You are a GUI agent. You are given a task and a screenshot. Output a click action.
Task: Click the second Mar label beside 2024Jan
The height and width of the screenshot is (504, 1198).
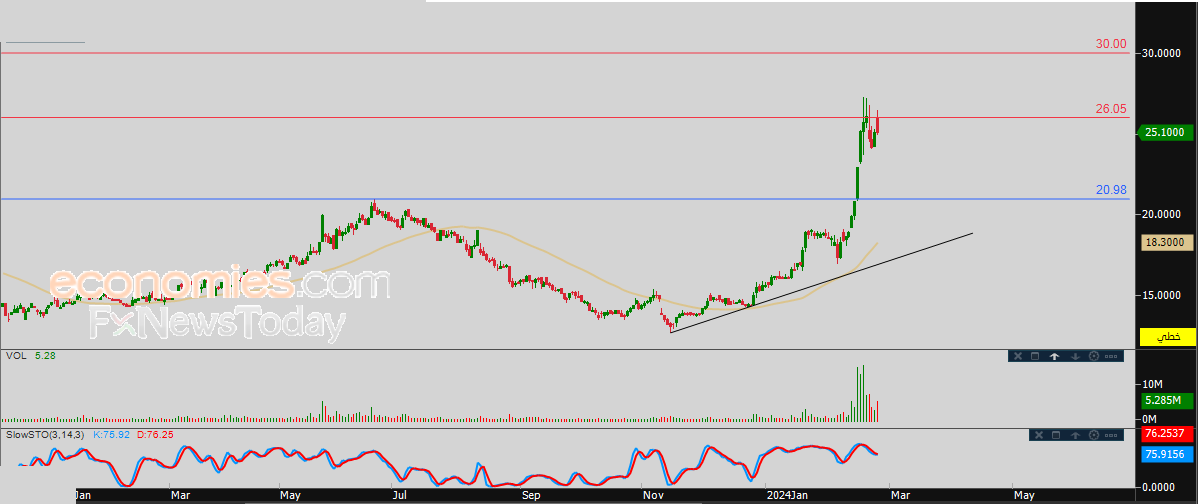900,496
